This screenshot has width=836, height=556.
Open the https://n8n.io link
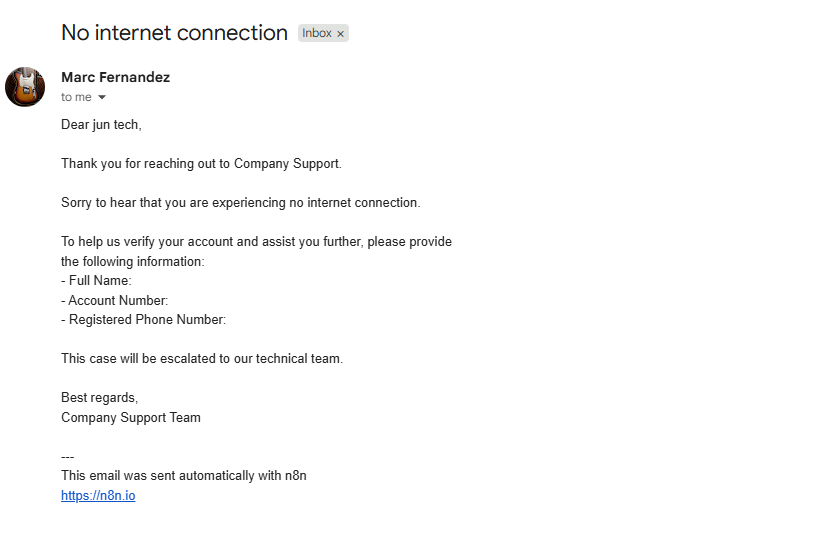click(x=98, y=495)
